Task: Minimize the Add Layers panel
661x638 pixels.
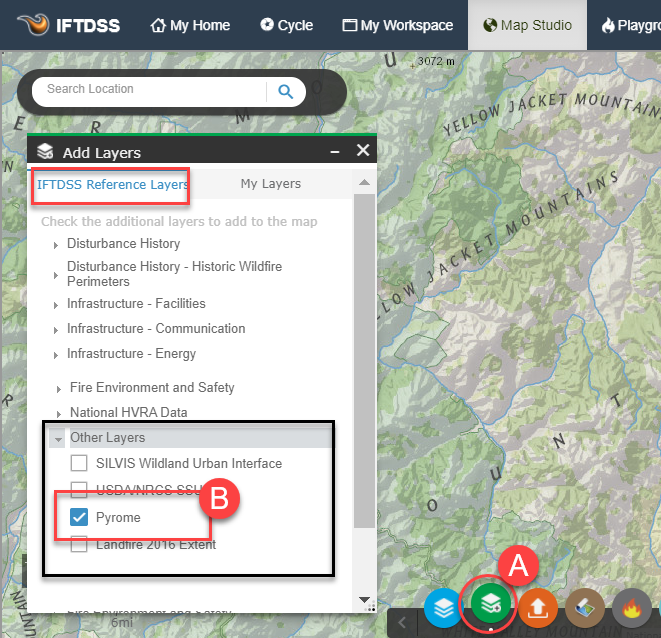Action: (335, 151)
